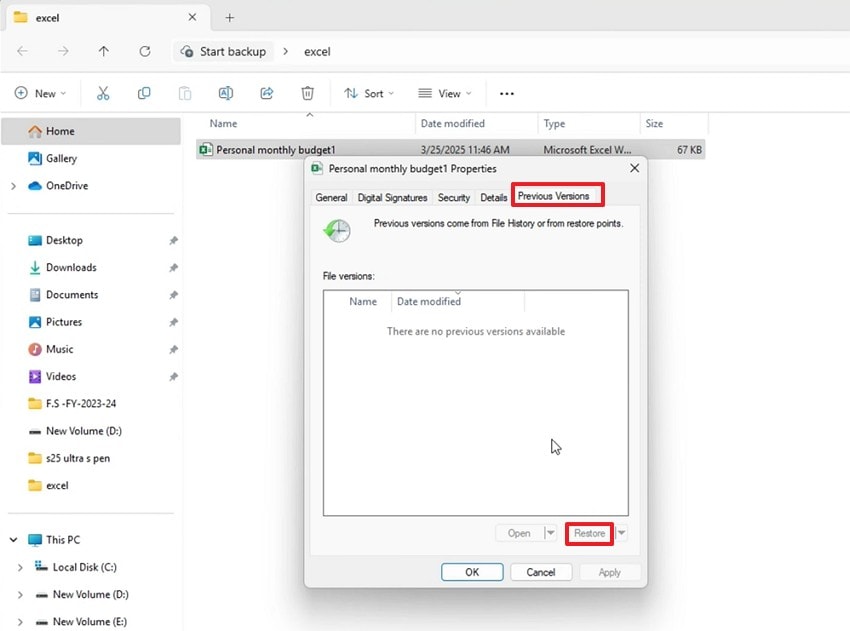Click the Restore button

[x=589, y=533]
